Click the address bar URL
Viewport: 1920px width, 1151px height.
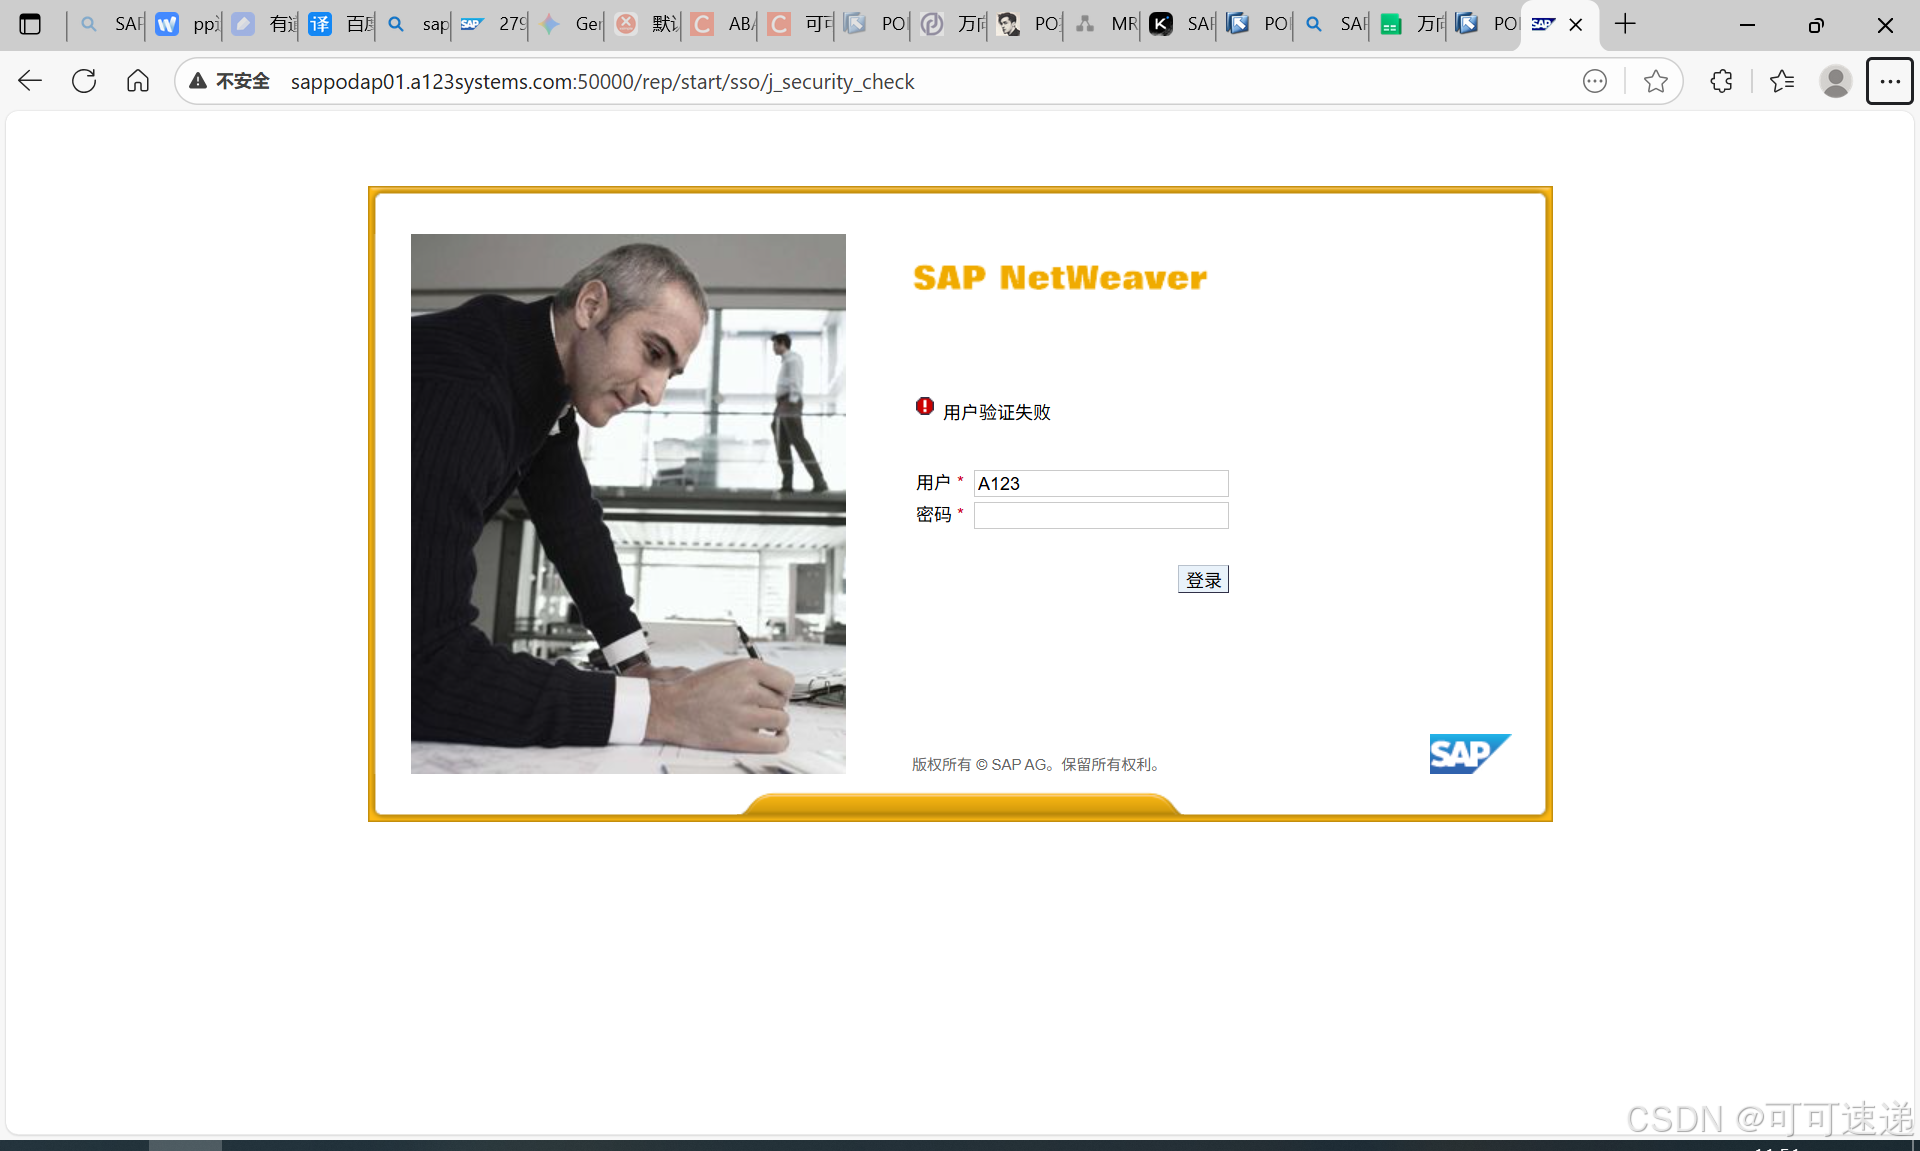(602, 81)
